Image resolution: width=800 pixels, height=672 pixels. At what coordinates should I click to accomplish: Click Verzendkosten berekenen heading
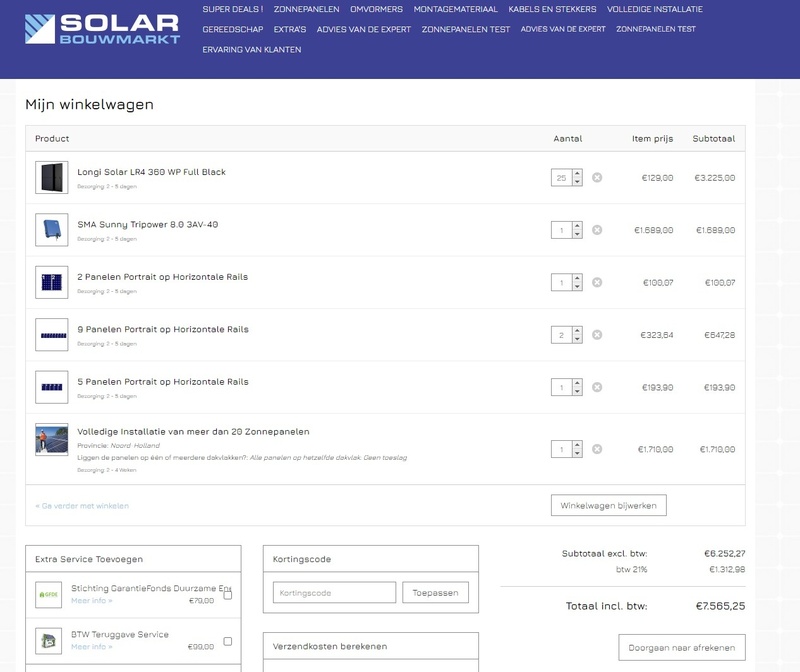coord(330,646)
